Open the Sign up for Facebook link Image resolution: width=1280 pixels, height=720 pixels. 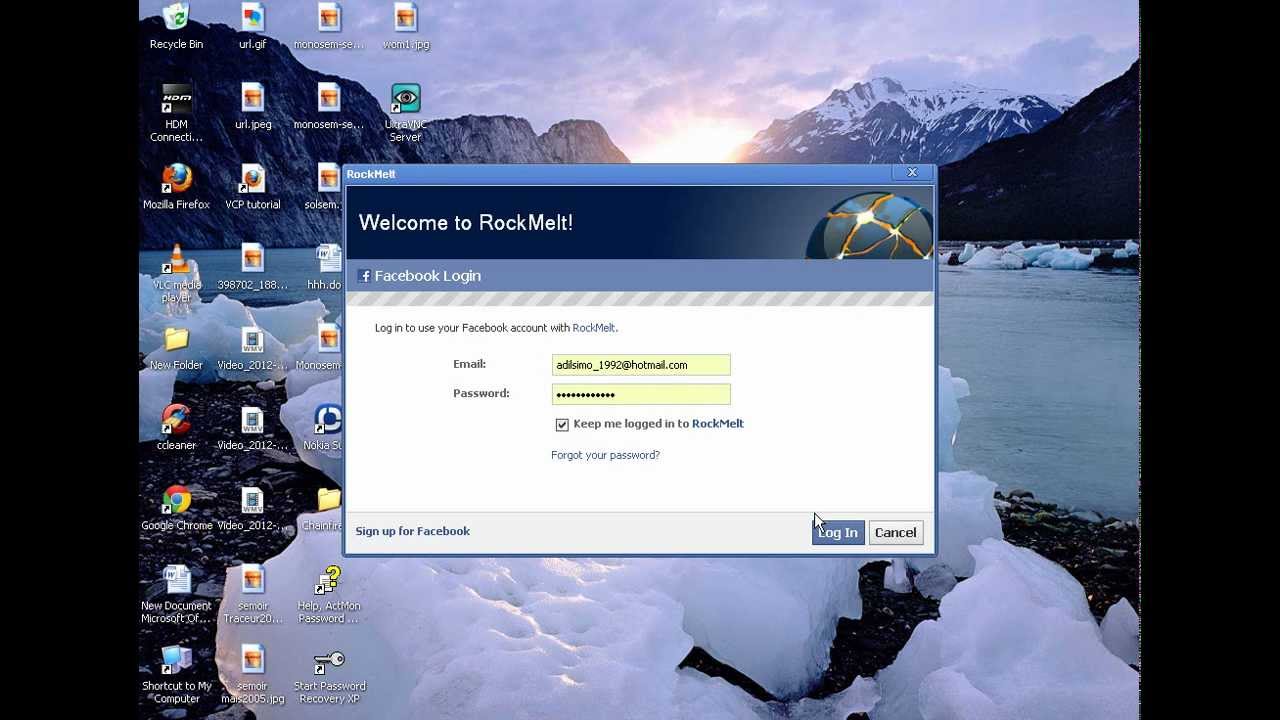[x=412, y=531]
